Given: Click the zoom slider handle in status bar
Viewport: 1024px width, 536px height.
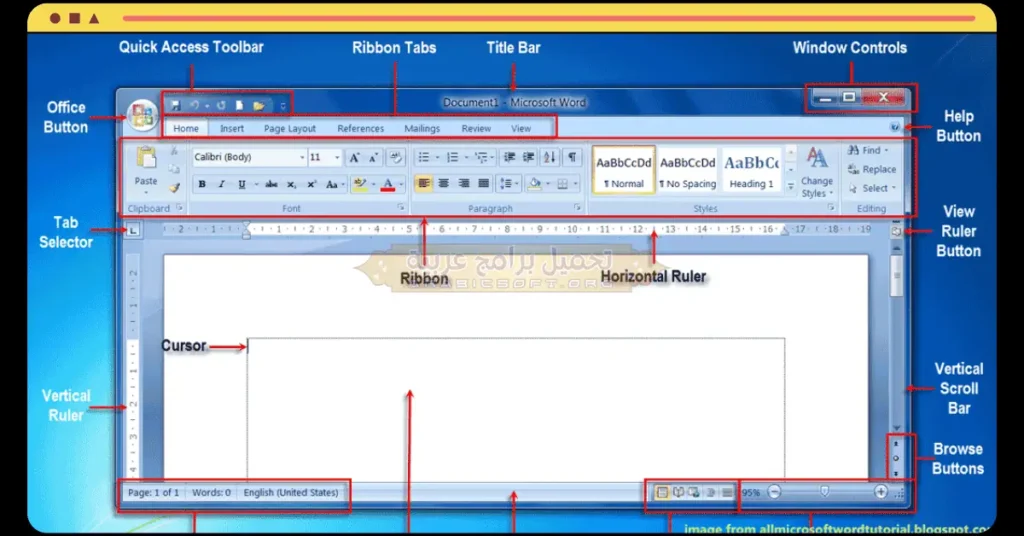Looking at the screenshot, I should (x=824, y=492).
